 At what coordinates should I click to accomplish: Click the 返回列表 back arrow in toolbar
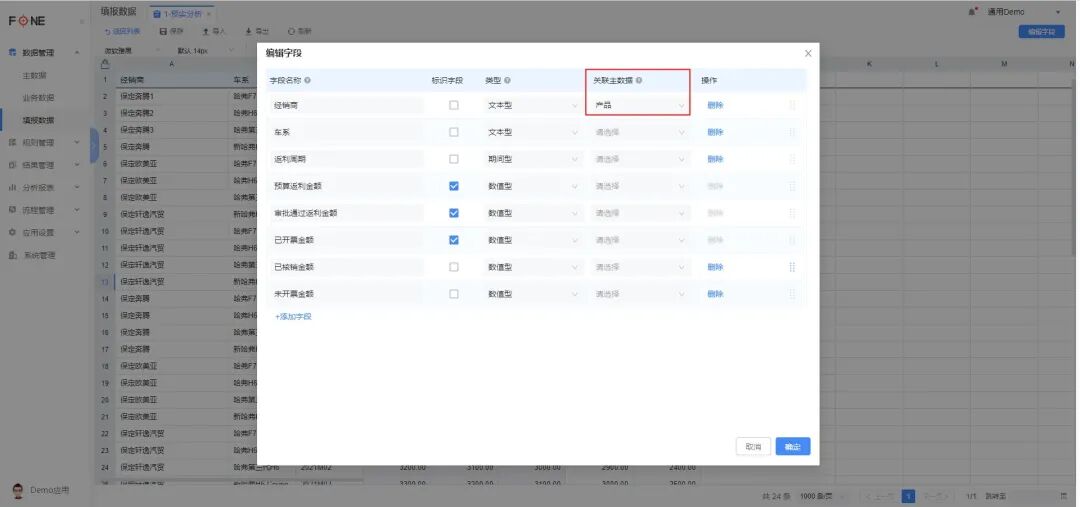click(x=107, y=32)
